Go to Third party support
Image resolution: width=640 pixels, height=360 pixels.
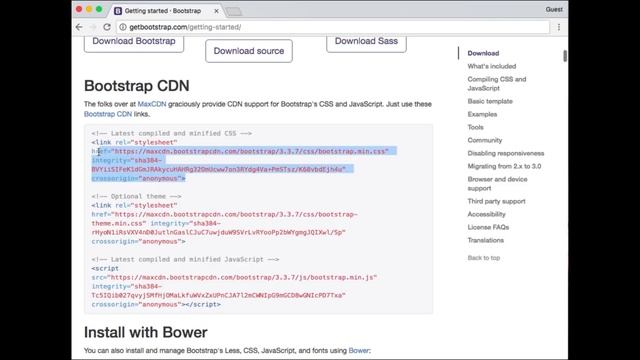(x=496, y=201)
